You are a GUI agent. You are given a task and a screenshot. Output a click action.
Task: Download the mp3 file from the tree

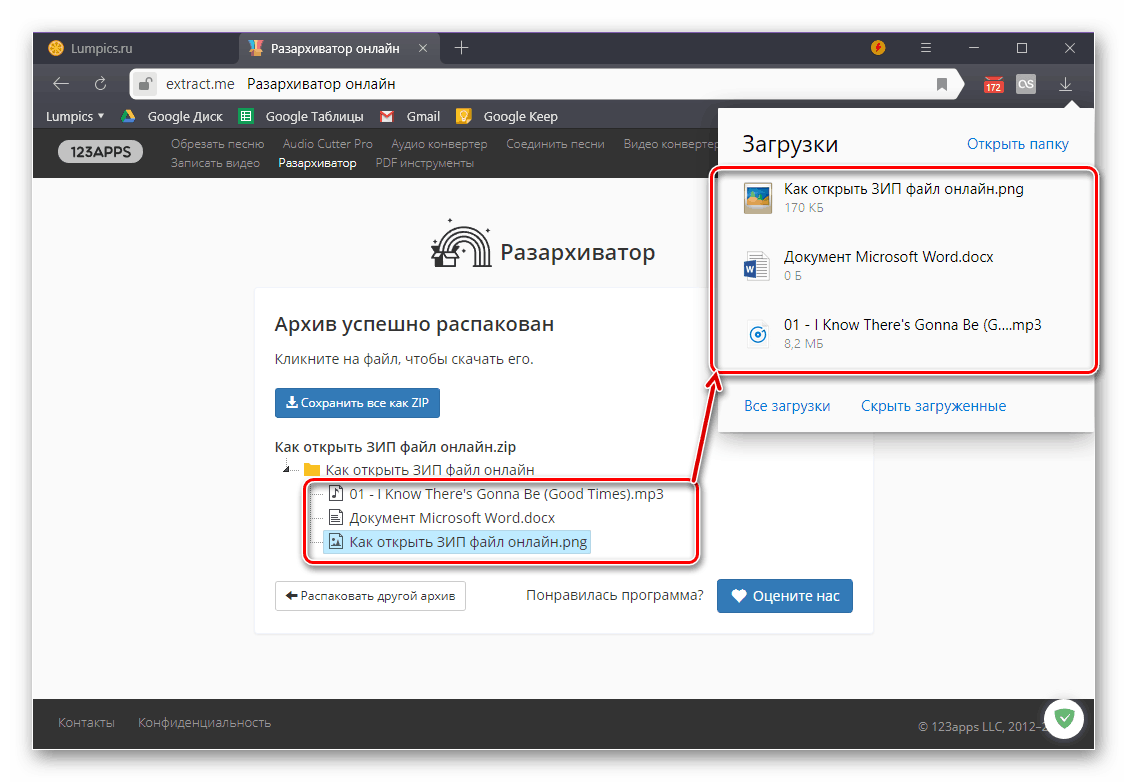coord(506,494)
